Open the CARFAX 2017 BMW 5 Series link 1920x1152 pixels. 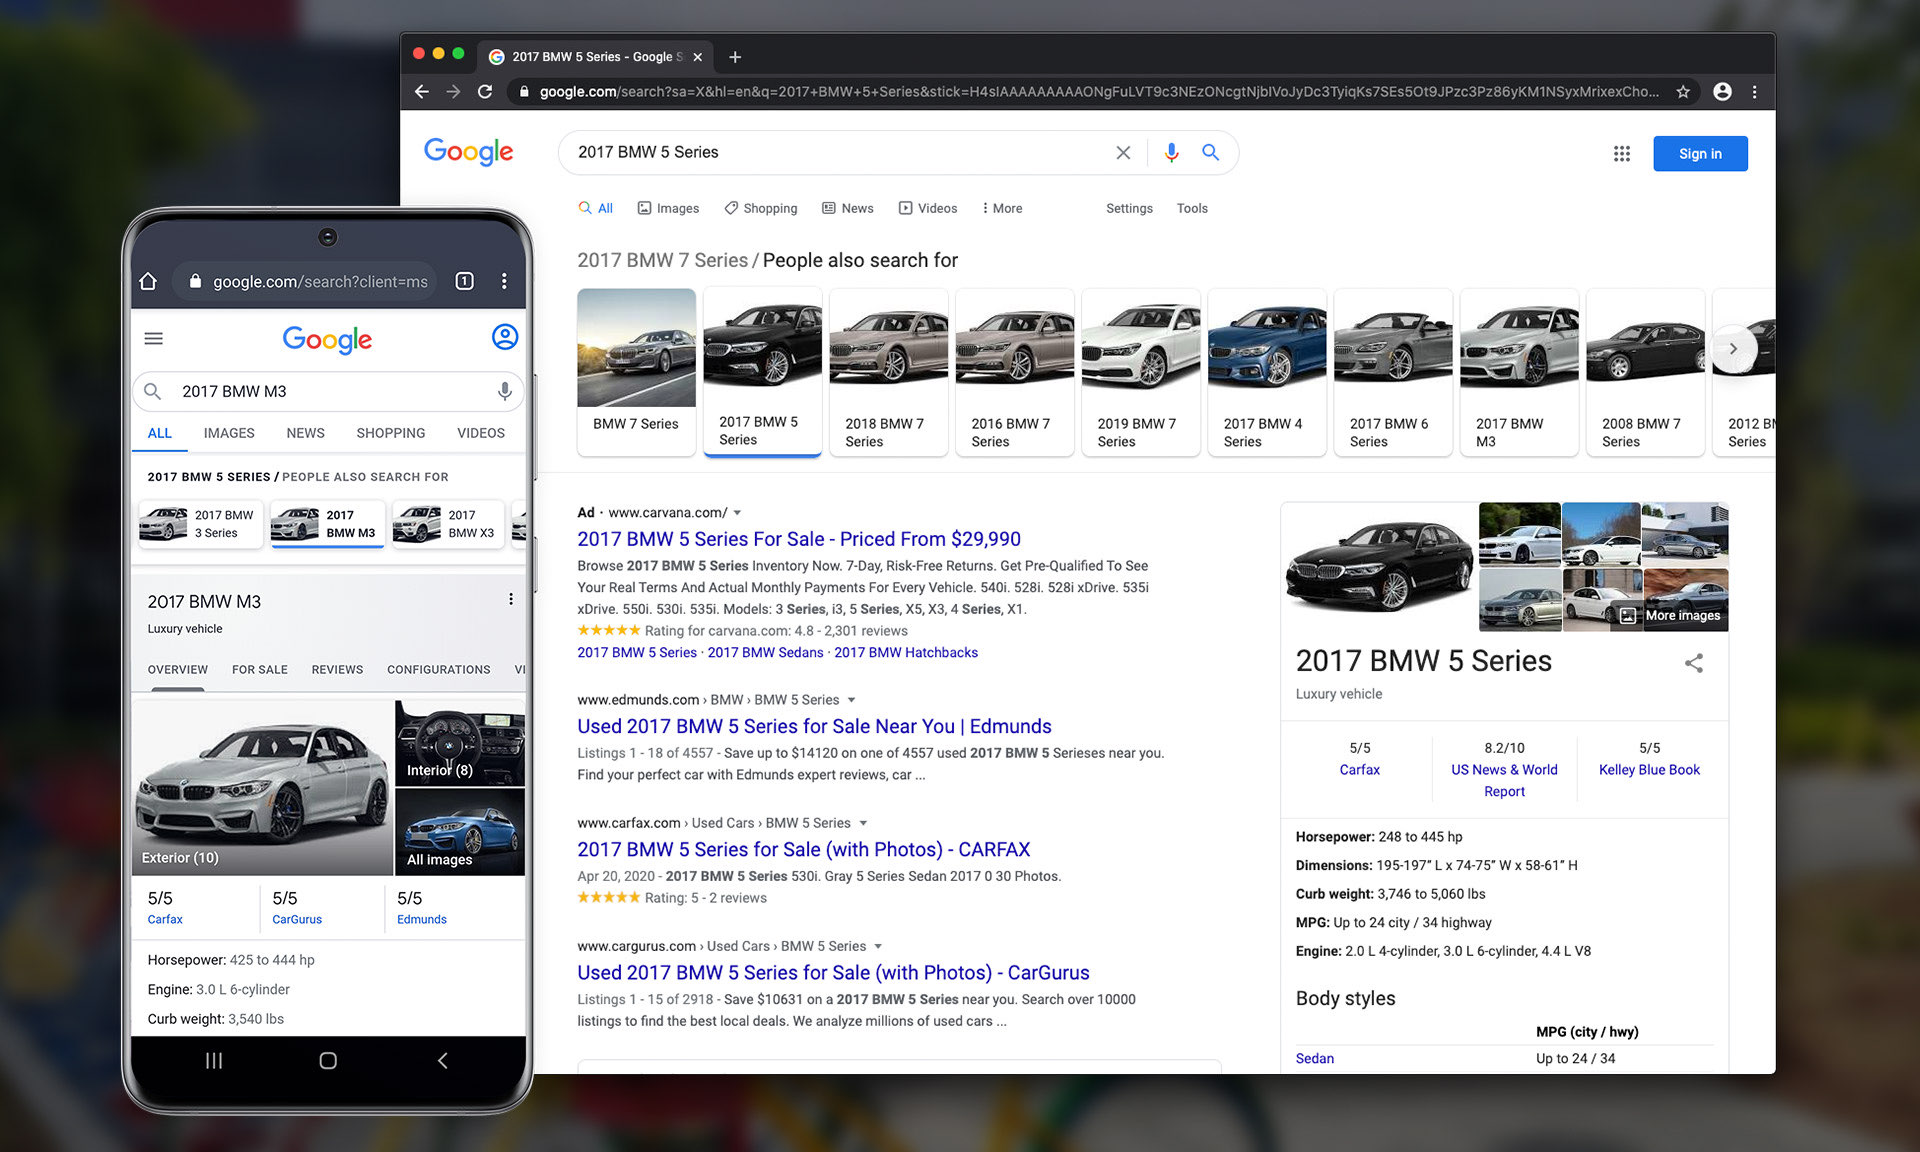(803, 849)
